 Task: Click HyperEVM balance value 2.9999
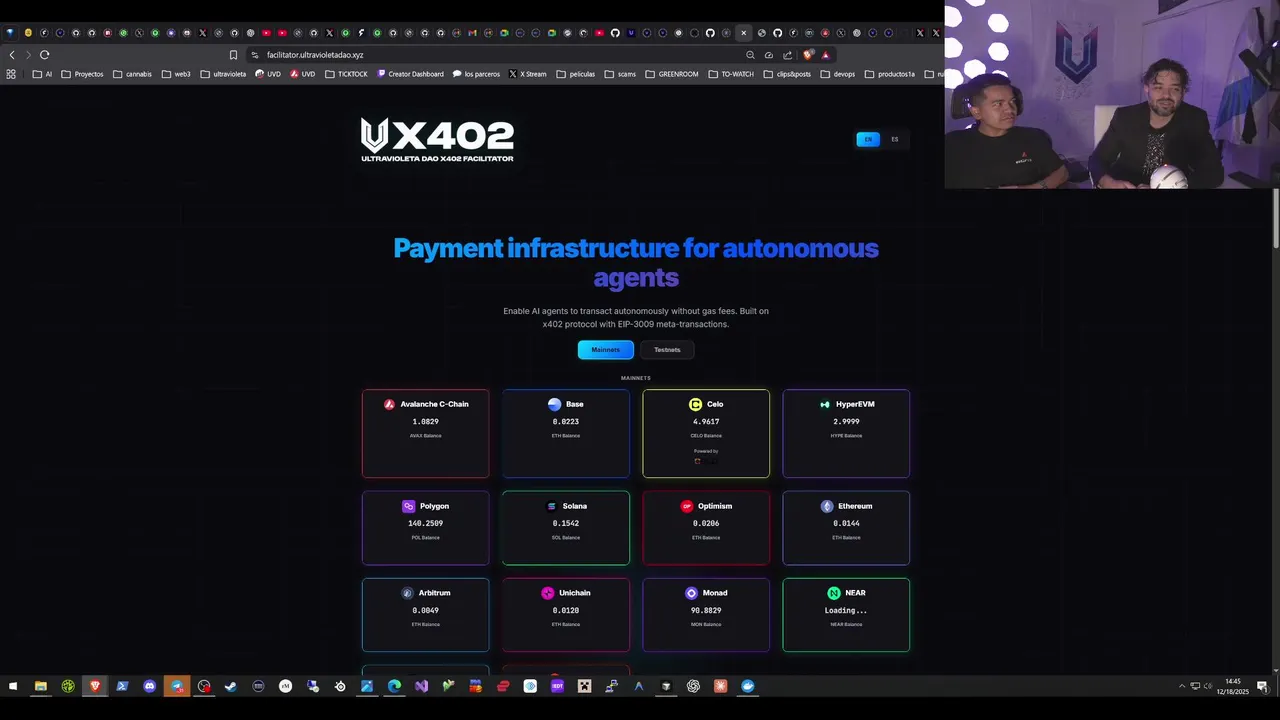[846, 422]
